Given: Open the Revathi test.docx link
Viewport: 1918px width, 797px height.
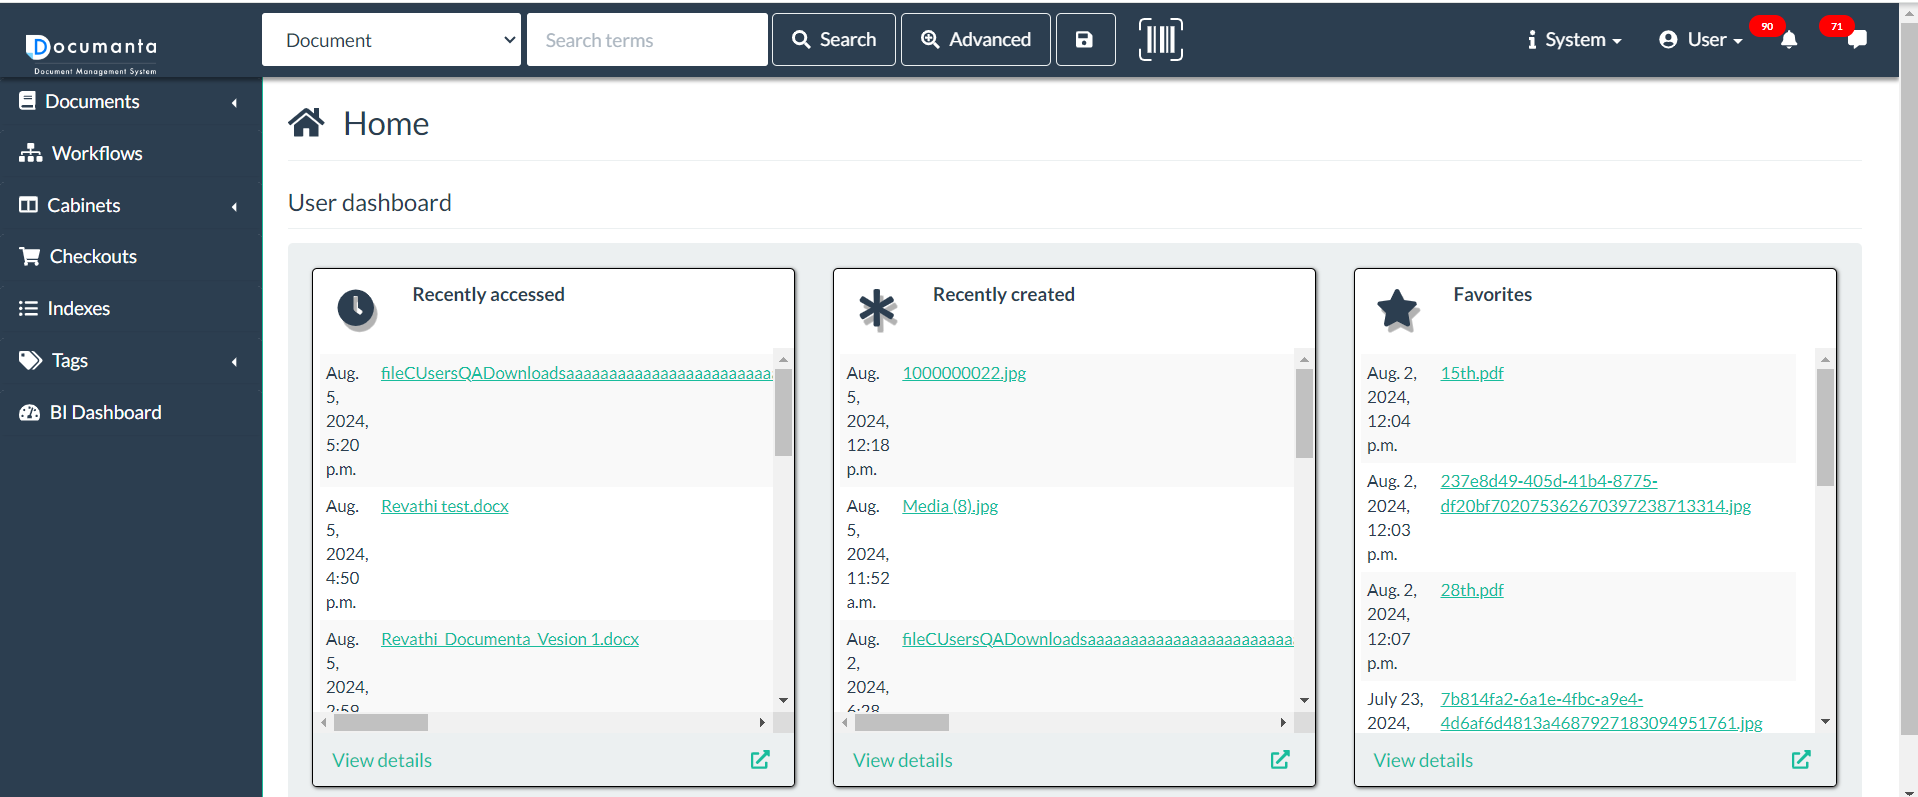Looking at the screenshot, I should tap(445, 506).
